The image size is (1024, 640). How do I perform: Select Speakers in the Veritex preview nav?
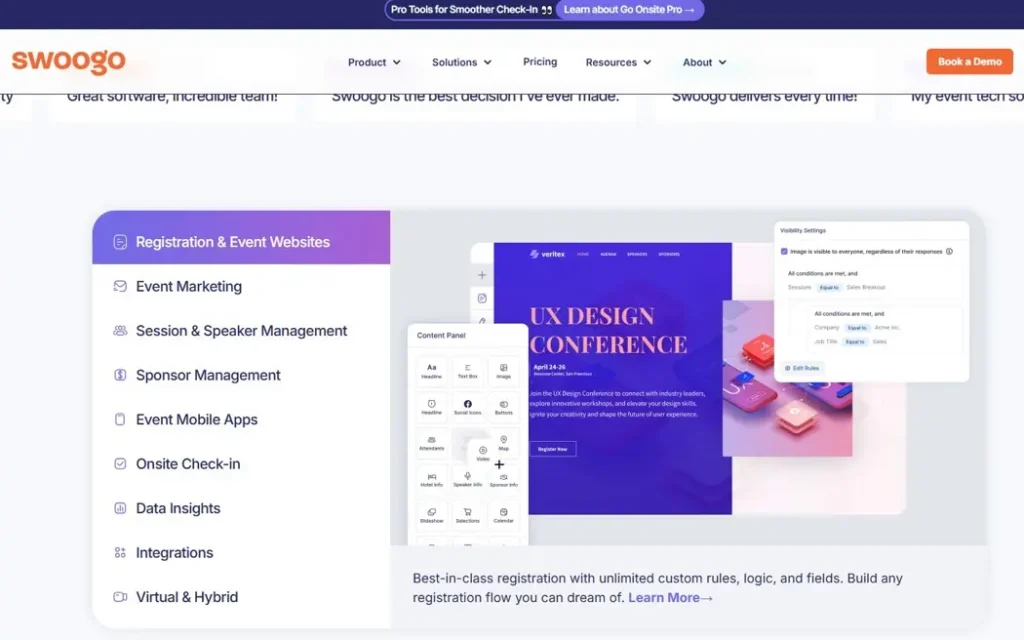click(637, 254)
